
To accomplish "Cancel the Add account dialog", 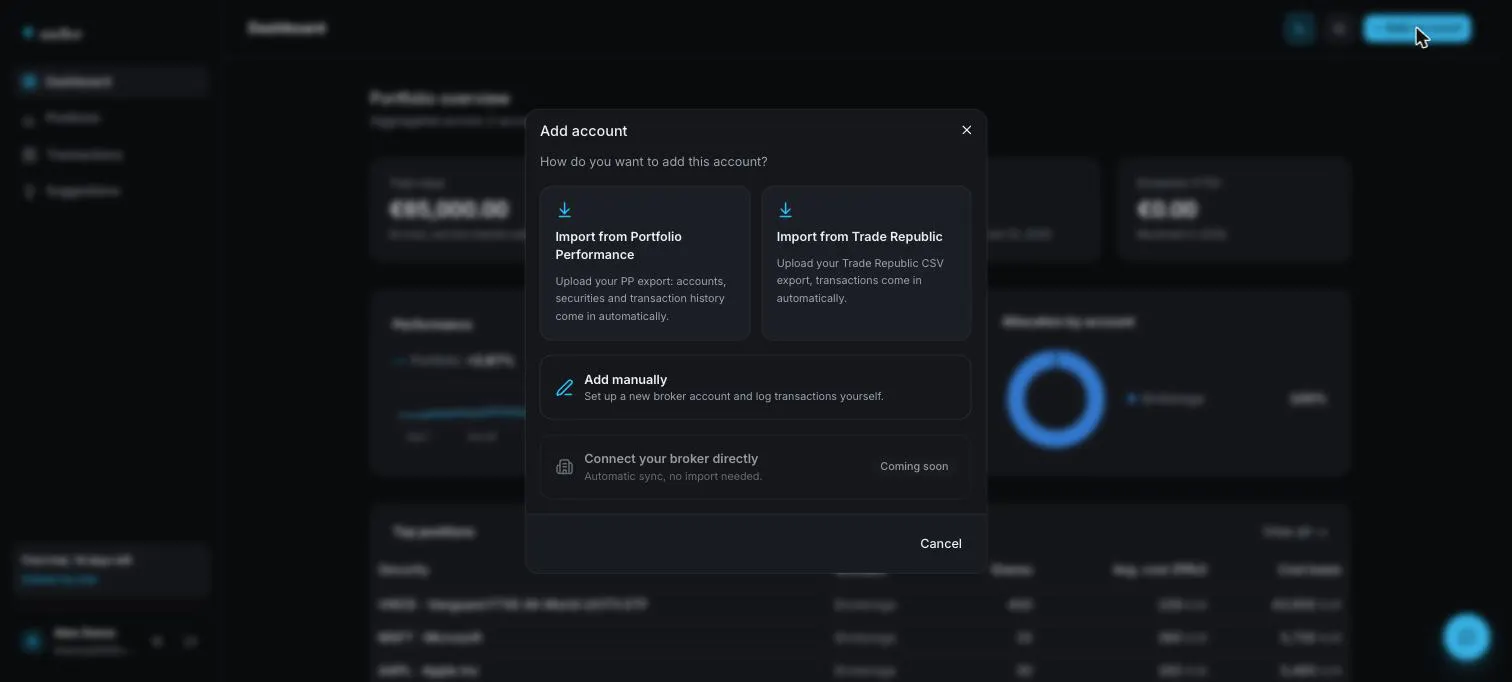I will click(941, 543).
